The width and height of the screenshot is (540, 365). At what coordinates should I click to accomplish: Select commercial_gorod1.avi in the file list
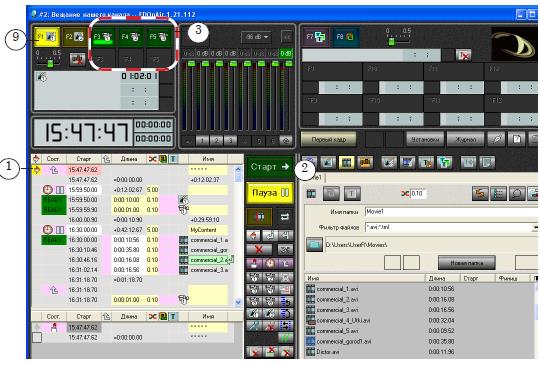420,342
